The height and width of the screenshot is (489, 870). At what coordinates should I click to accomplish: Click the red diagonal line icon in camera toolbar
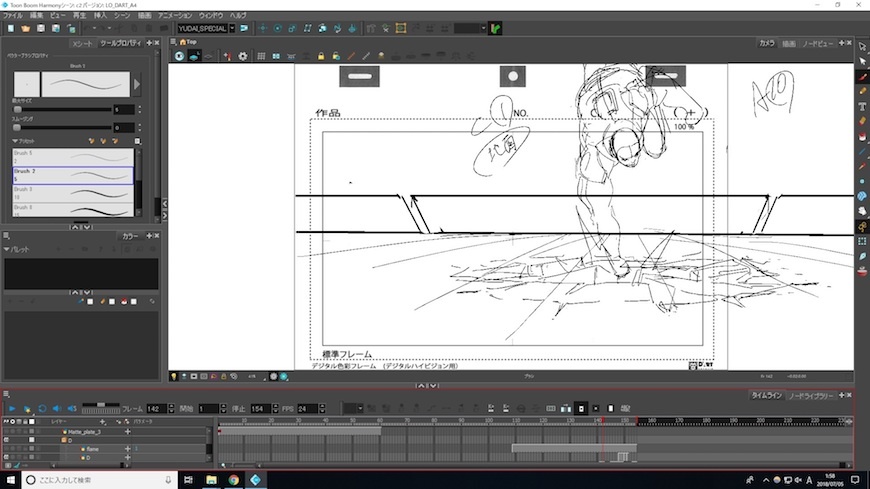(351, 56)
